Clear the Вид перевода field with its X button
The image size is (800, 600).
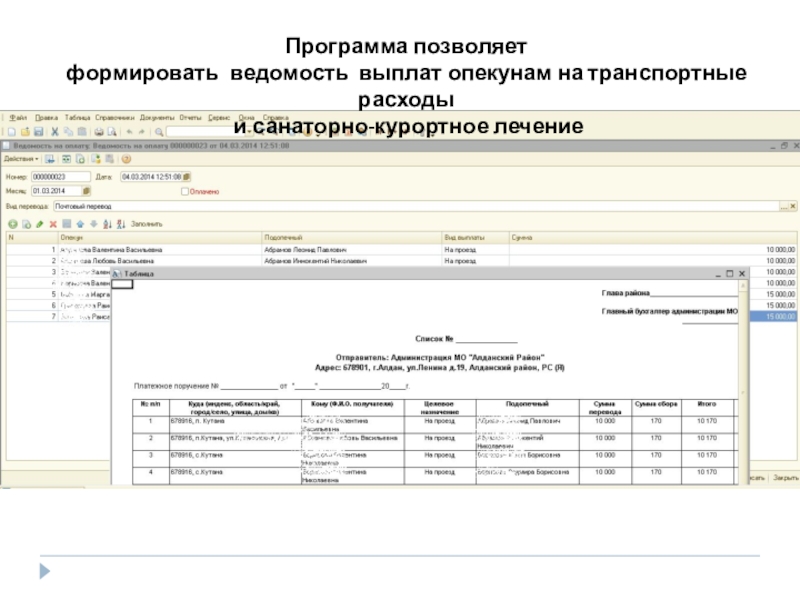(793, 206)
